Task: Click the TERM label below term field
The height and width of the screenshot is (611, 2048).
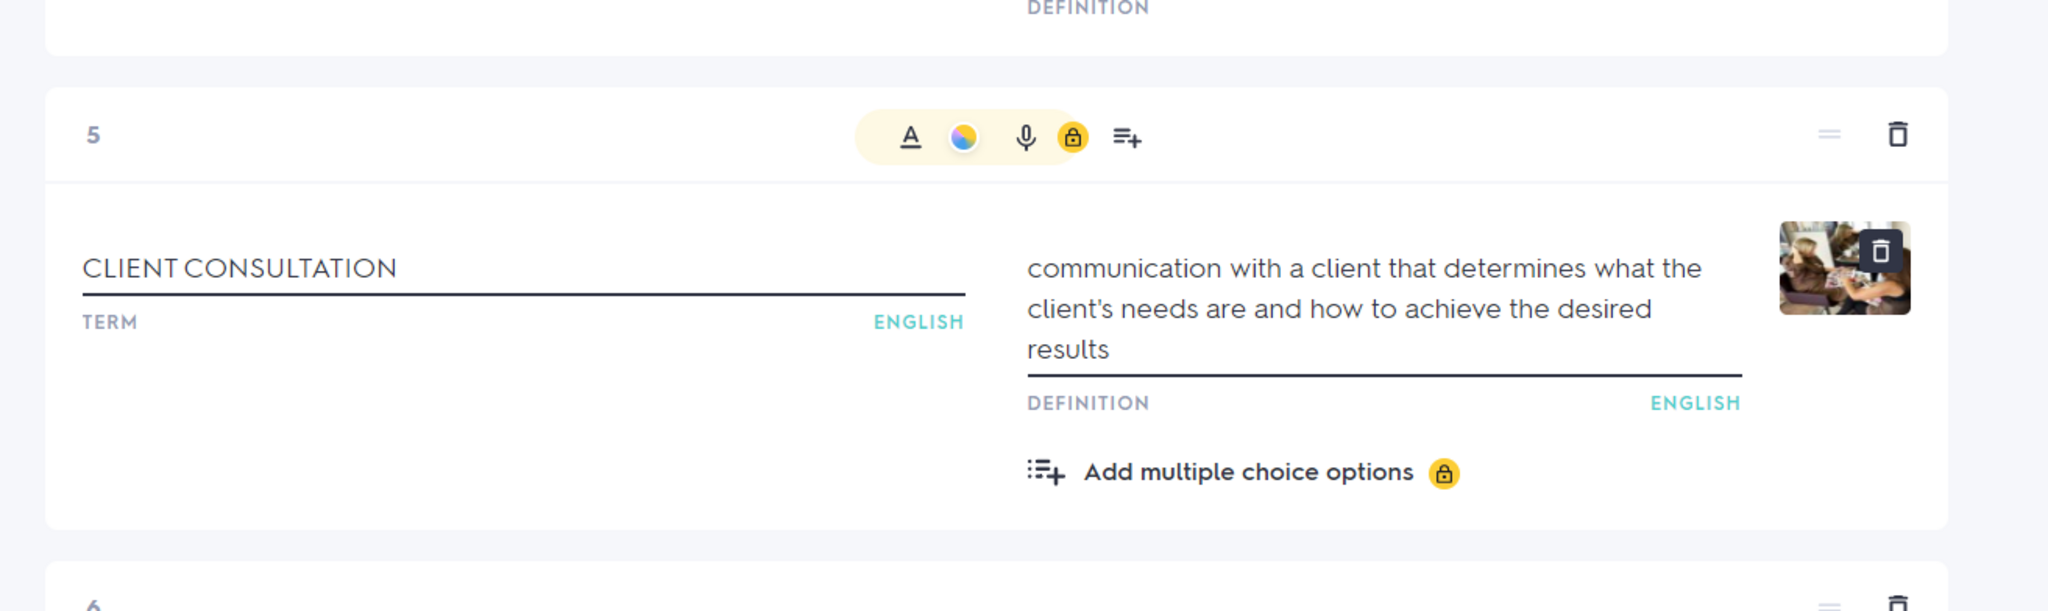Action: click(110, 322)
